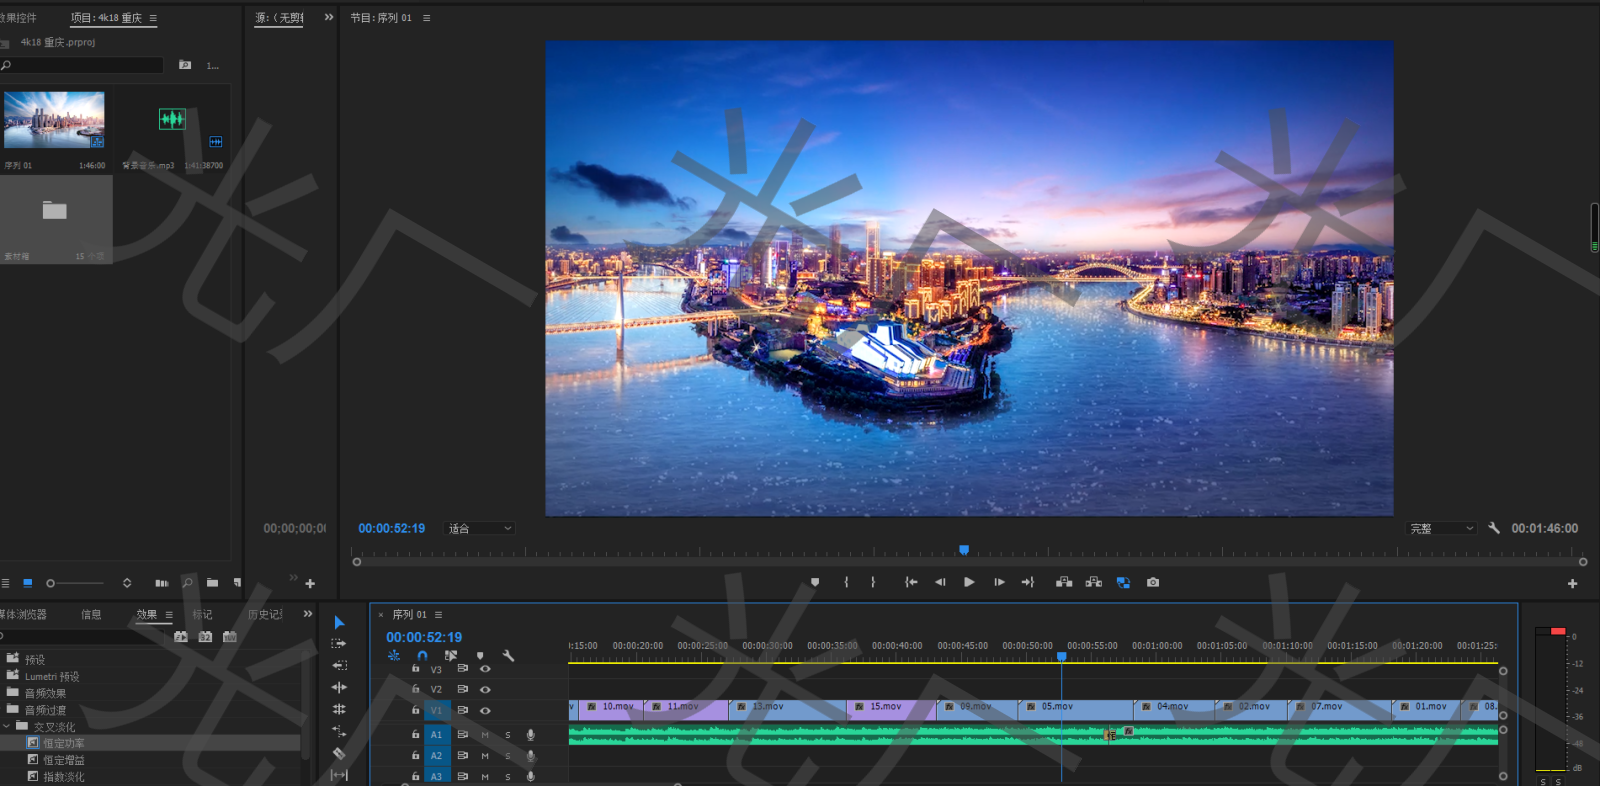Click 素材箱 bin in project panel
1600x786 pixels.
pyautogui.click(x=56, y=219)
